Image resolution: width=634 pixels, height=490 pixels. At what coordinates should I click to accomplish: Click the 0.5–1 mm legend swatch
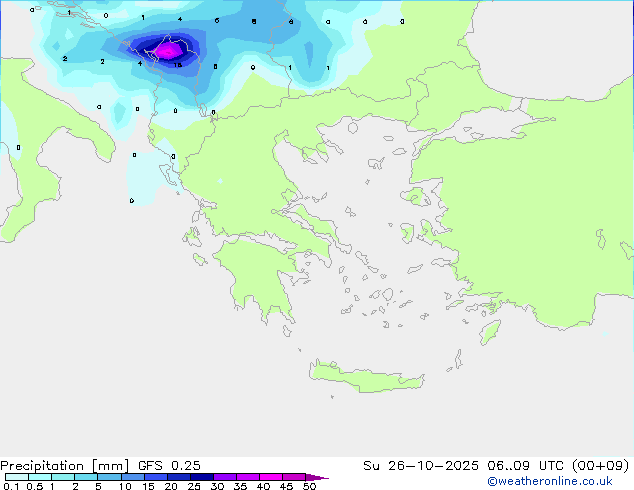[40, 477]
